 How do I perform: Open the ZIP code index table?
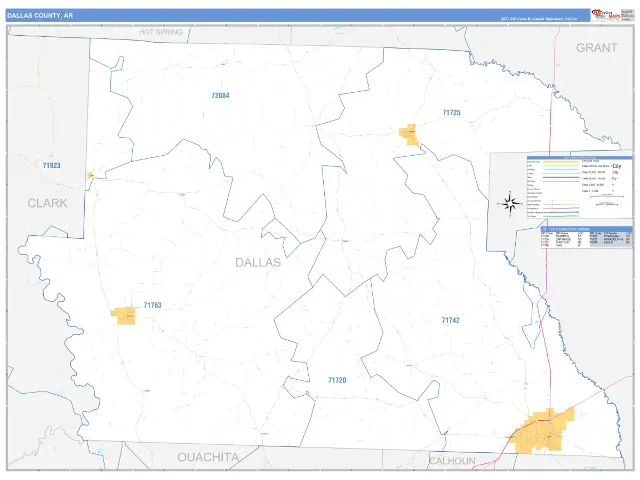[587, 238]
